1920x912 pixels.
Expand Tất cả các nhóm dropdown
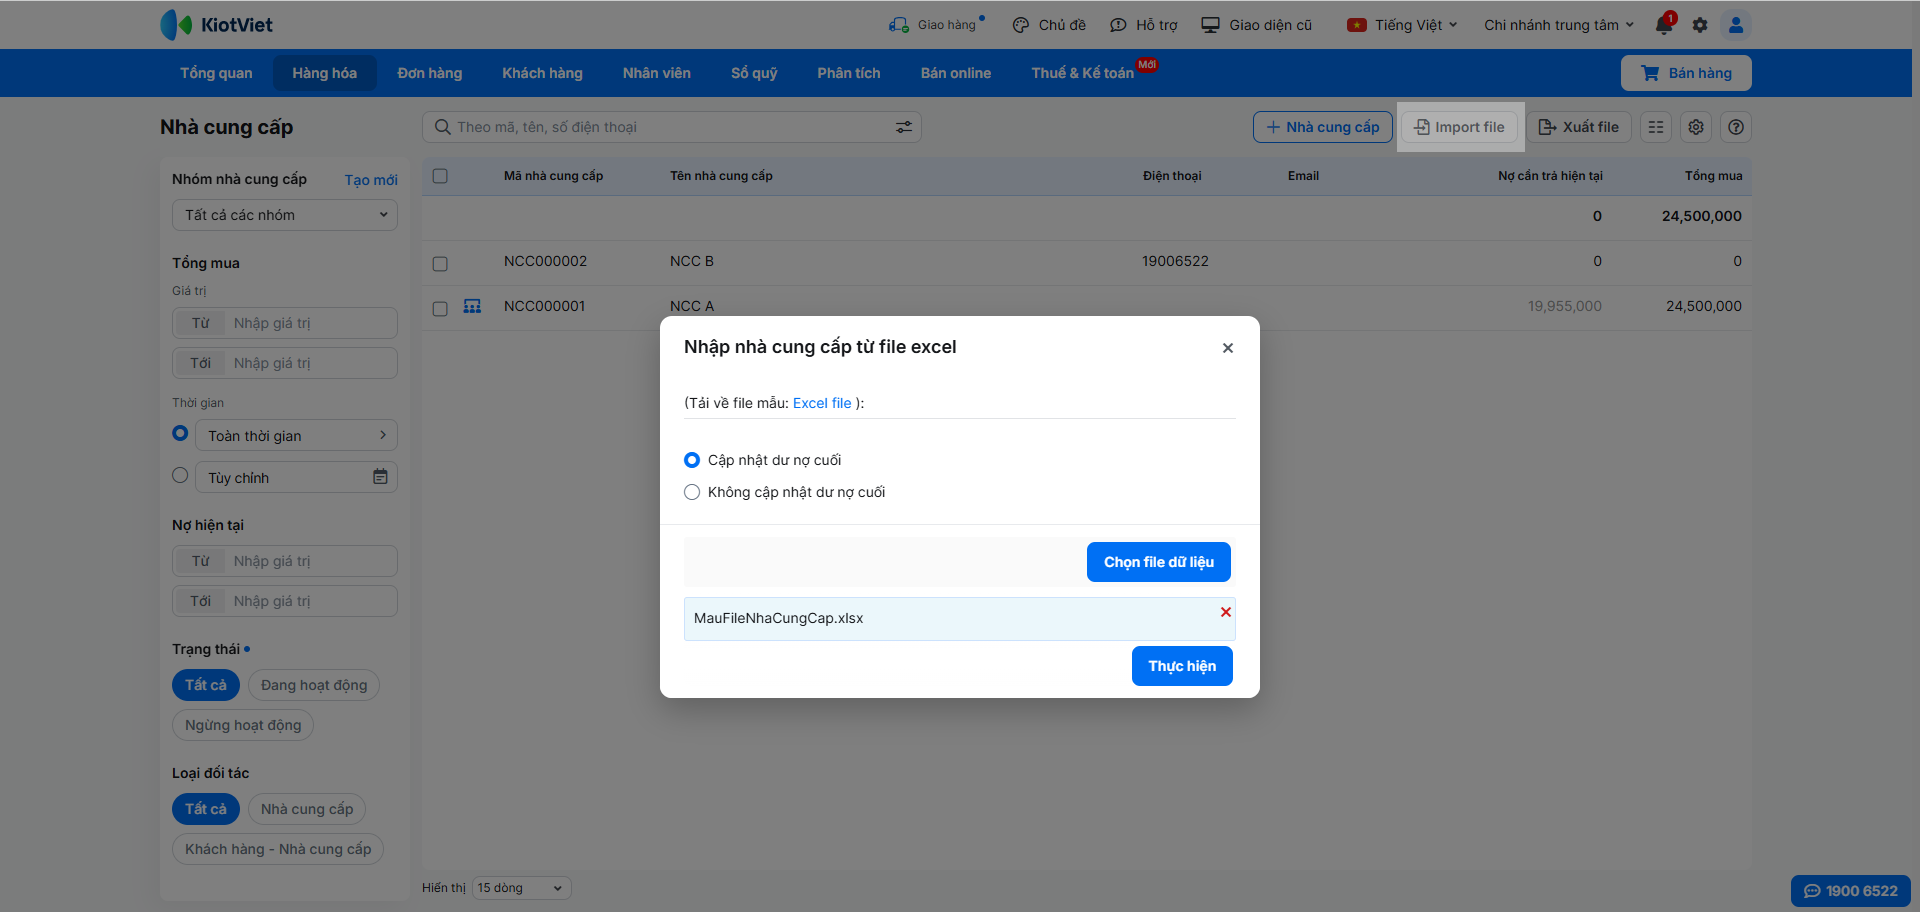point(285,215)
